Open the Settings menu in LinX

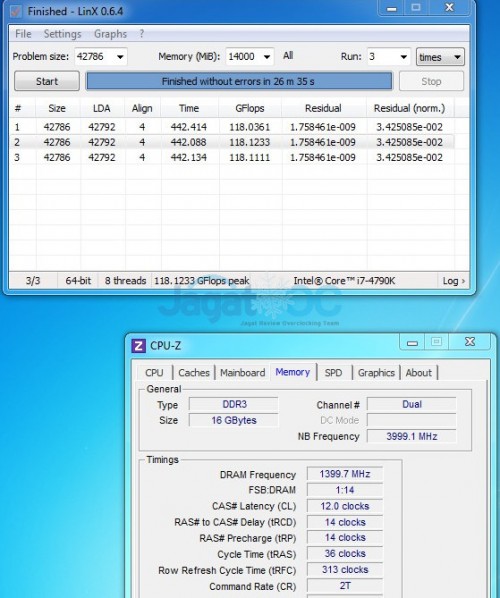coord(63,34)
